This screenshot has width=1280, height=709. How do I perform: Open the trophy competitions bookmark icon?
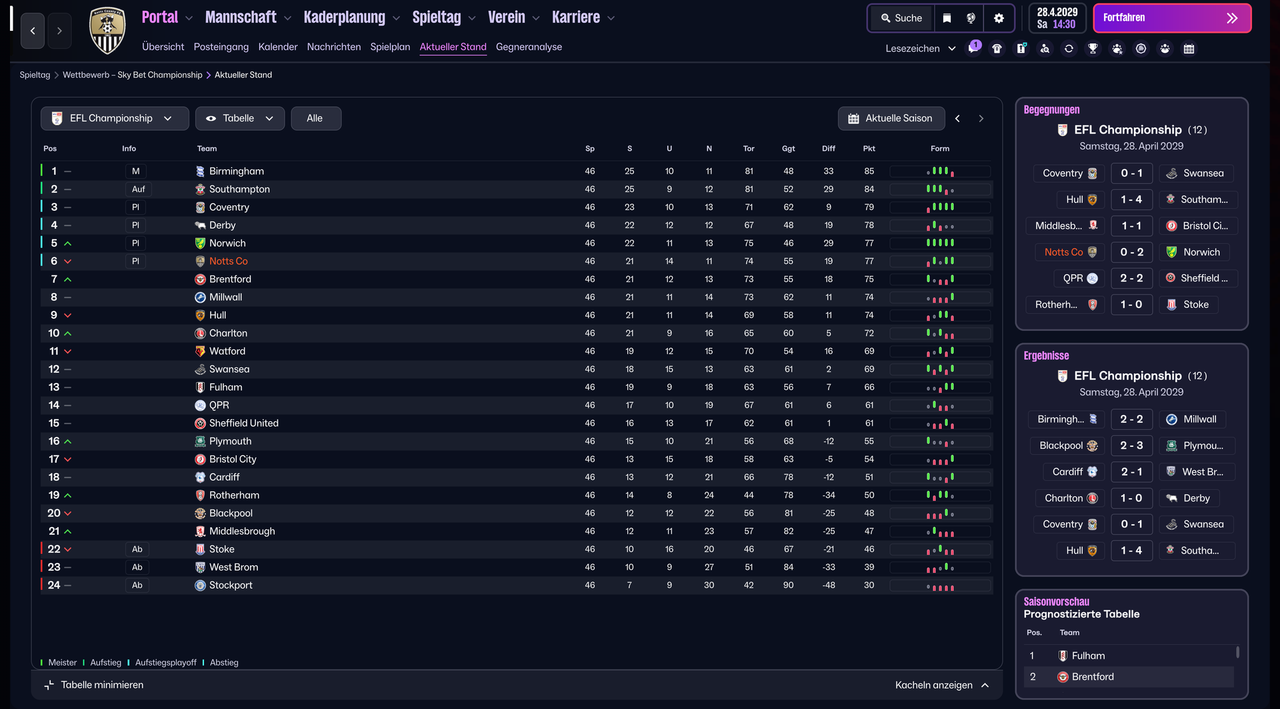pyautogui.click(x=1093, y=48)
